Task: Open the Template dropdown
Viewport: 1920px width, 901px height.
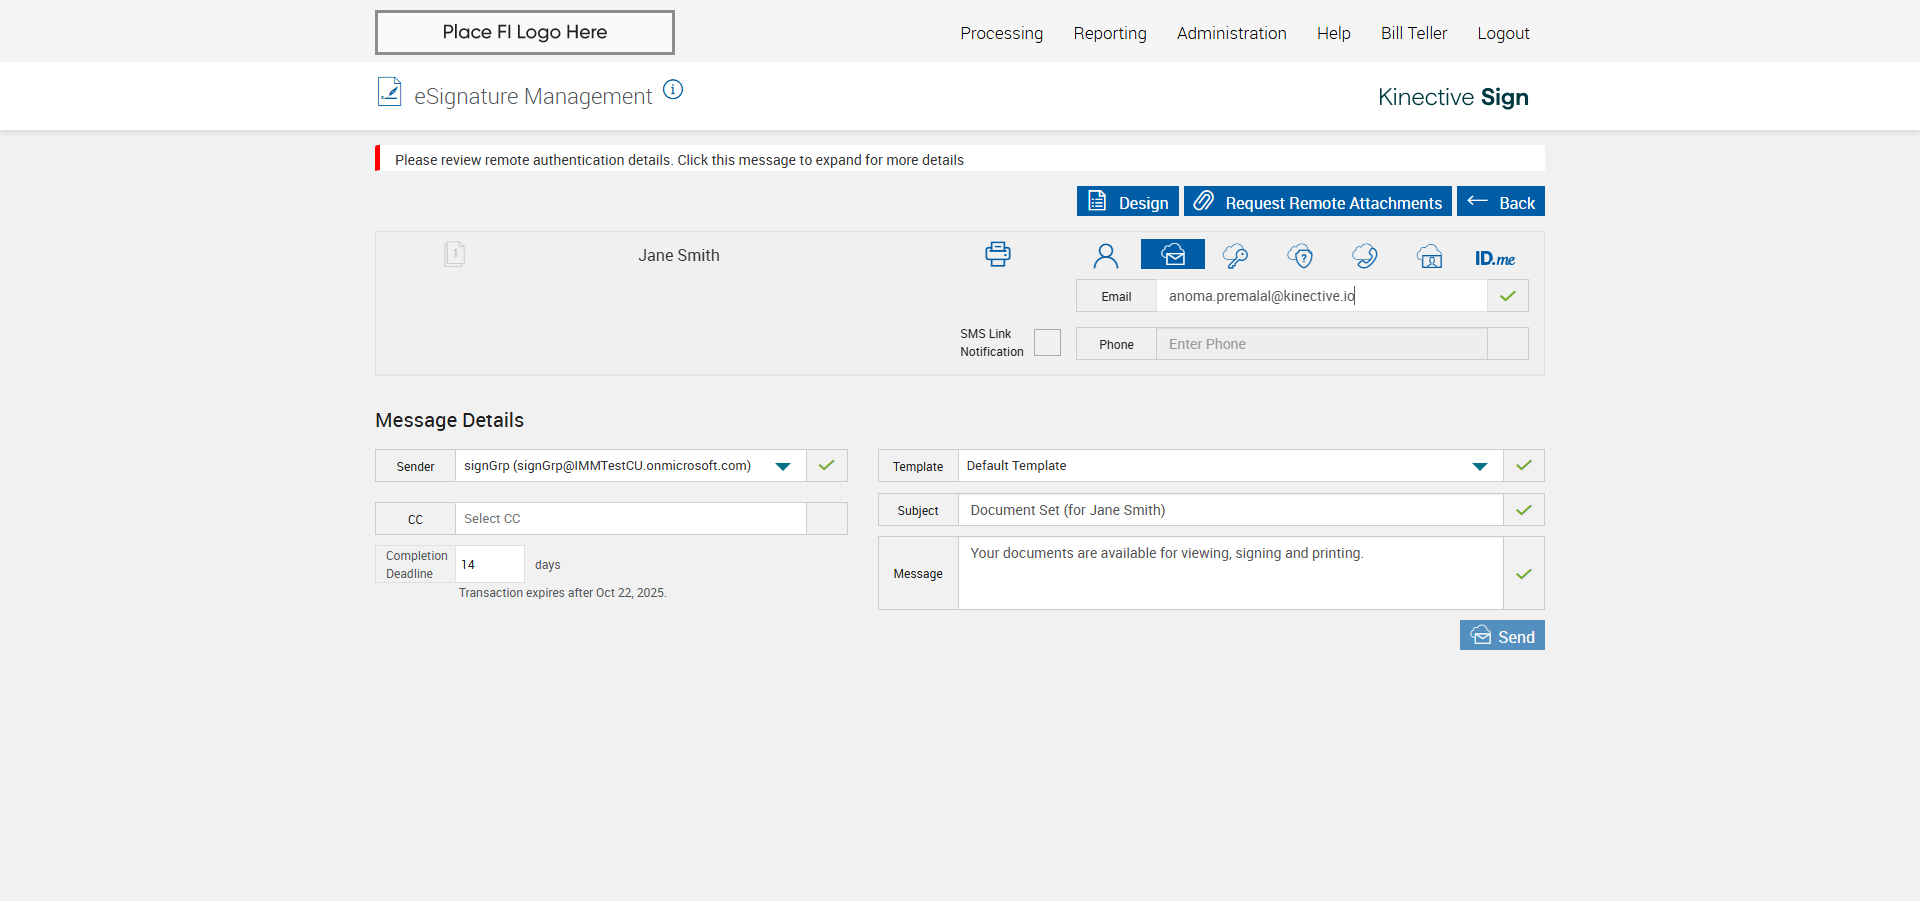Action: pos(1479,466)
